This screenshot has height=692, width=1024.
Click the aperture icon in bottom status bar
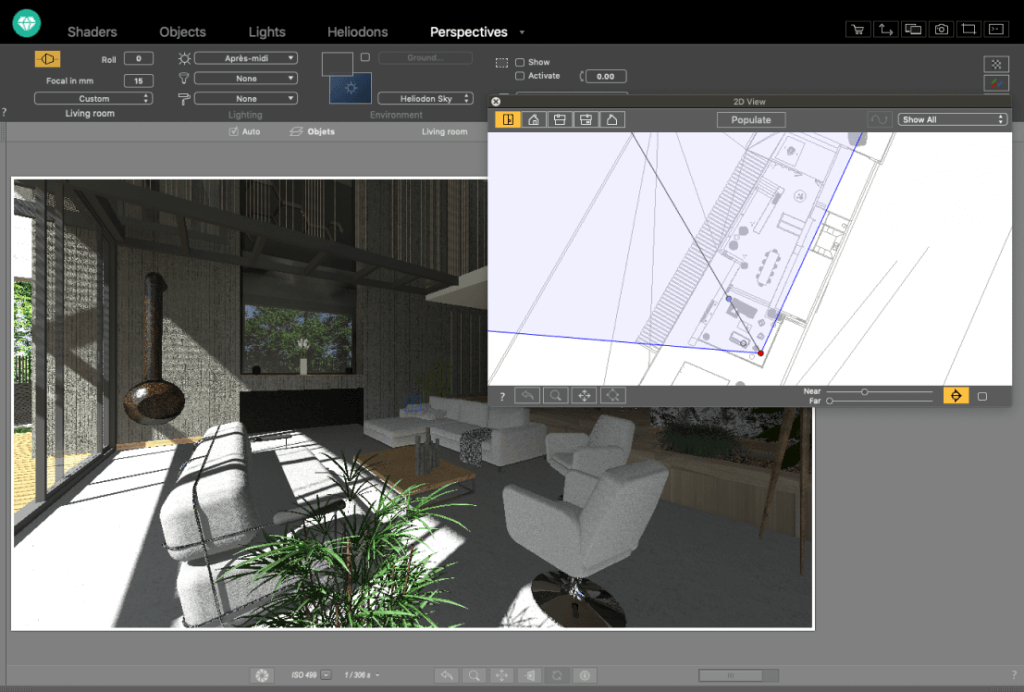click(x=262, y=676)
